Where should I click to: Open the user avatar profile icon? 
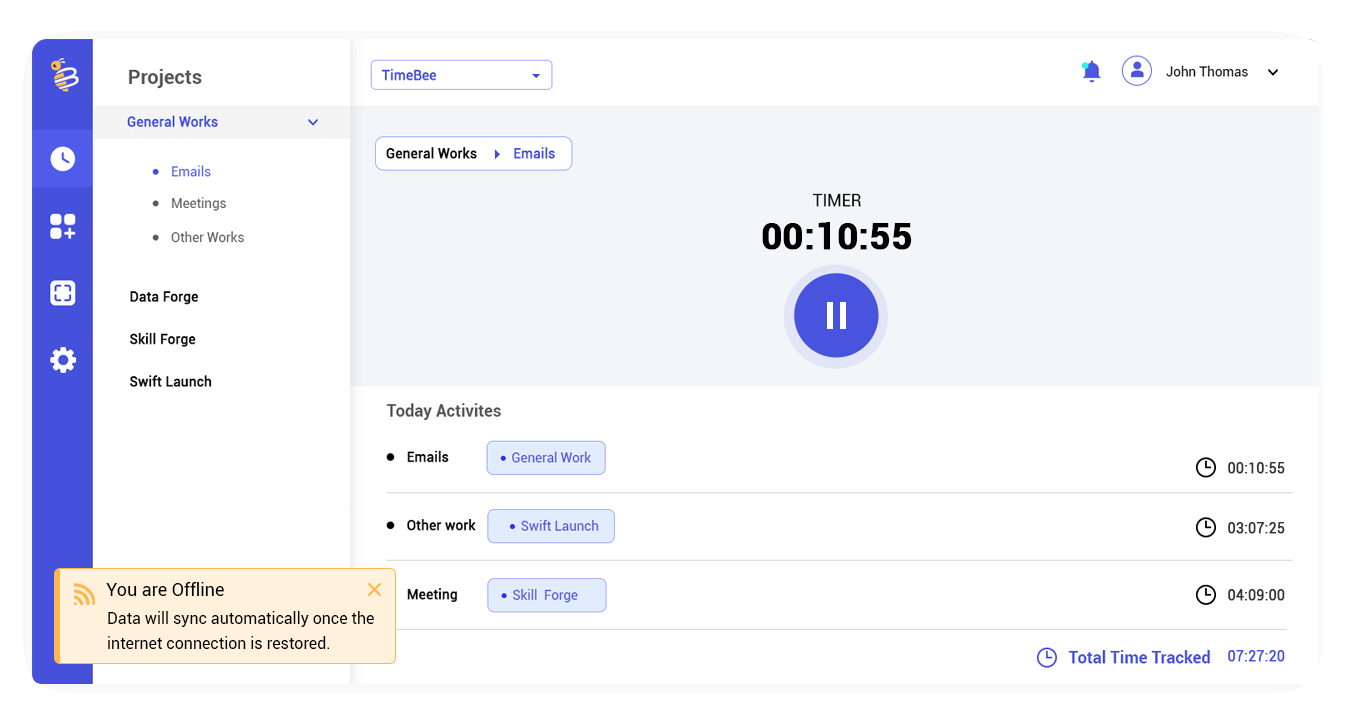tap(1136, 70)
